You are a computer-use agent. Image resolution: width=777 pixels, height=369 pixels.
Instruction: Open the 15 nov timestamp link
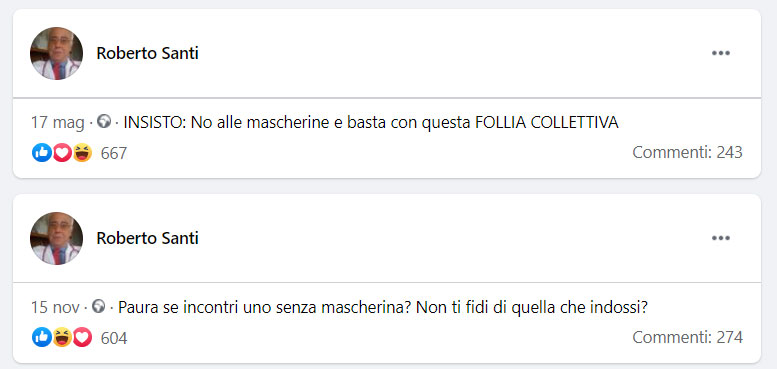tap(55, 308)
